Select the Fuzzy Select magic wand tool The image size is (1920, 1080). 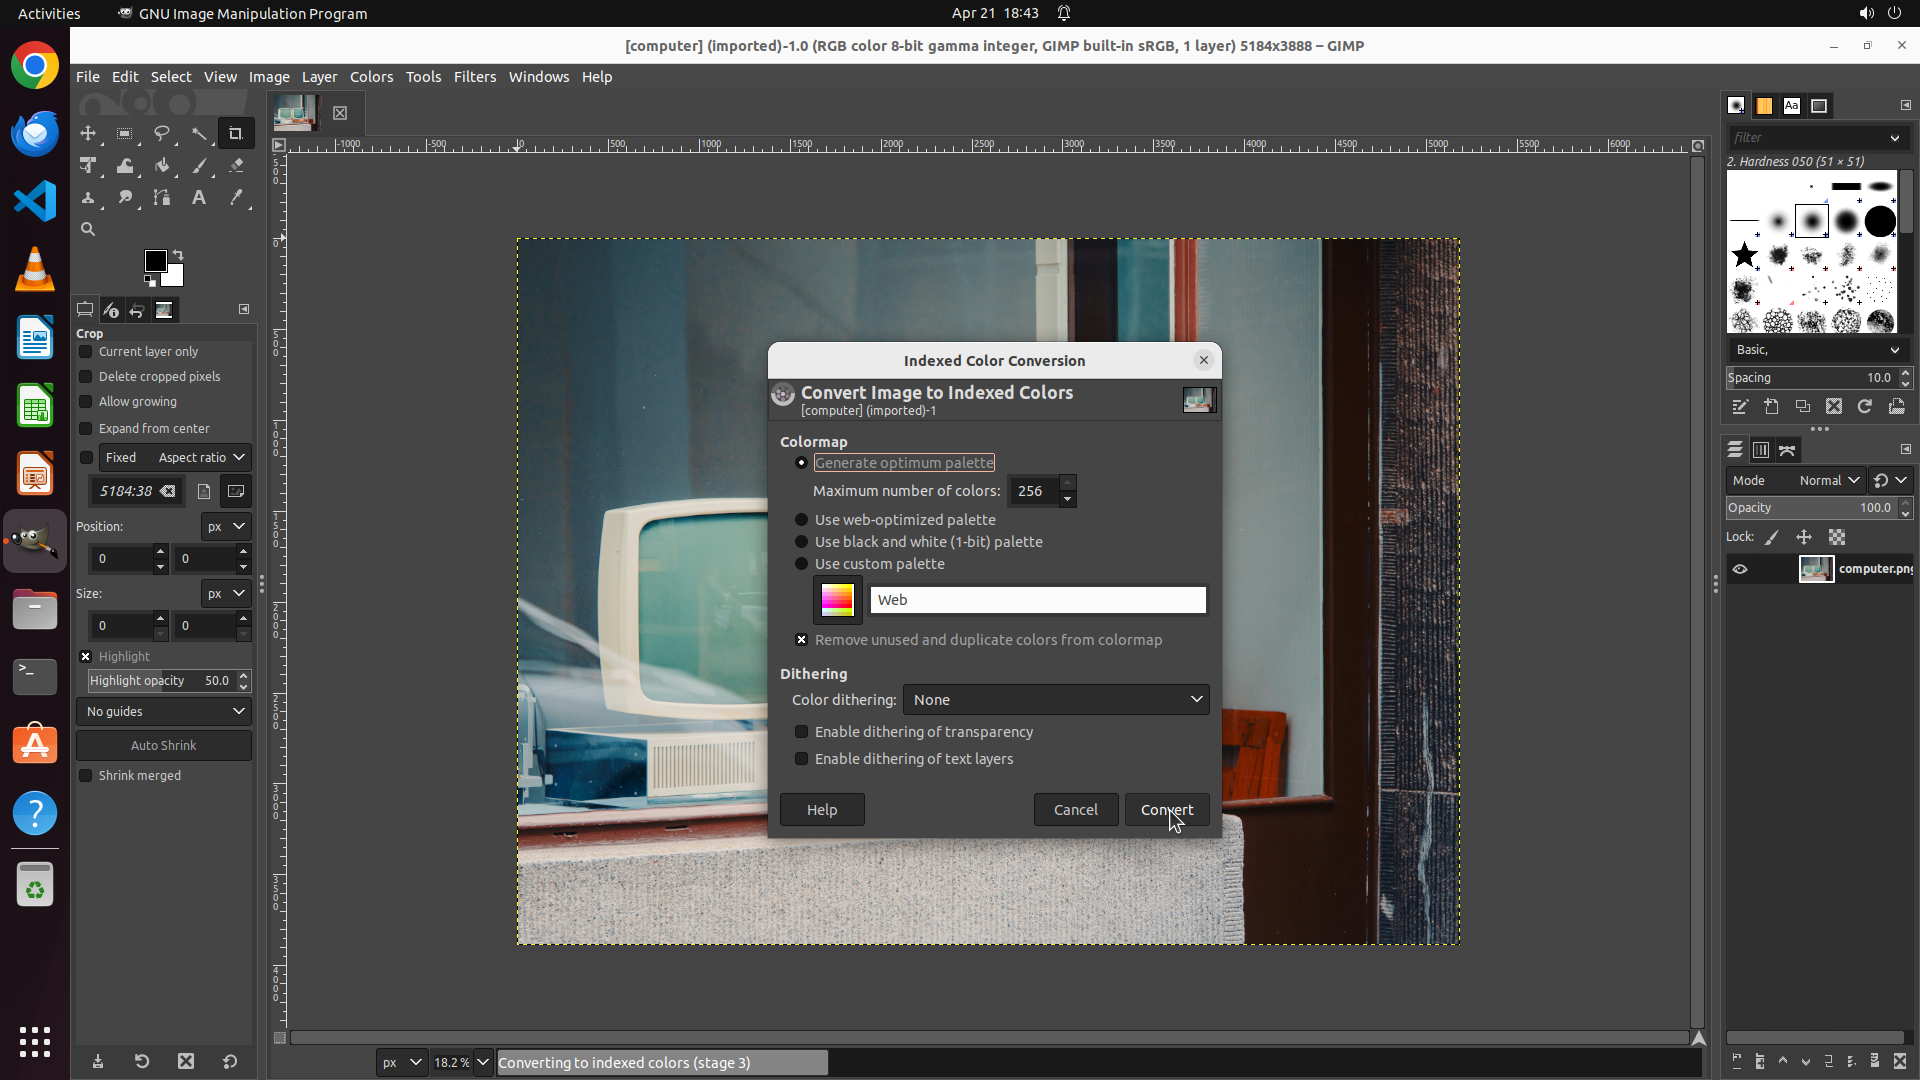pyautogui.click(x=199, y=133)
